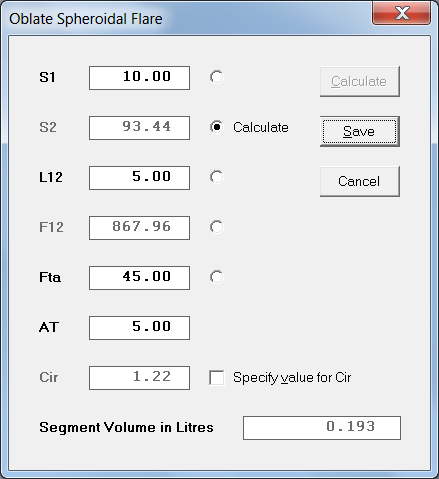Click the F12 label

[51, 227]
